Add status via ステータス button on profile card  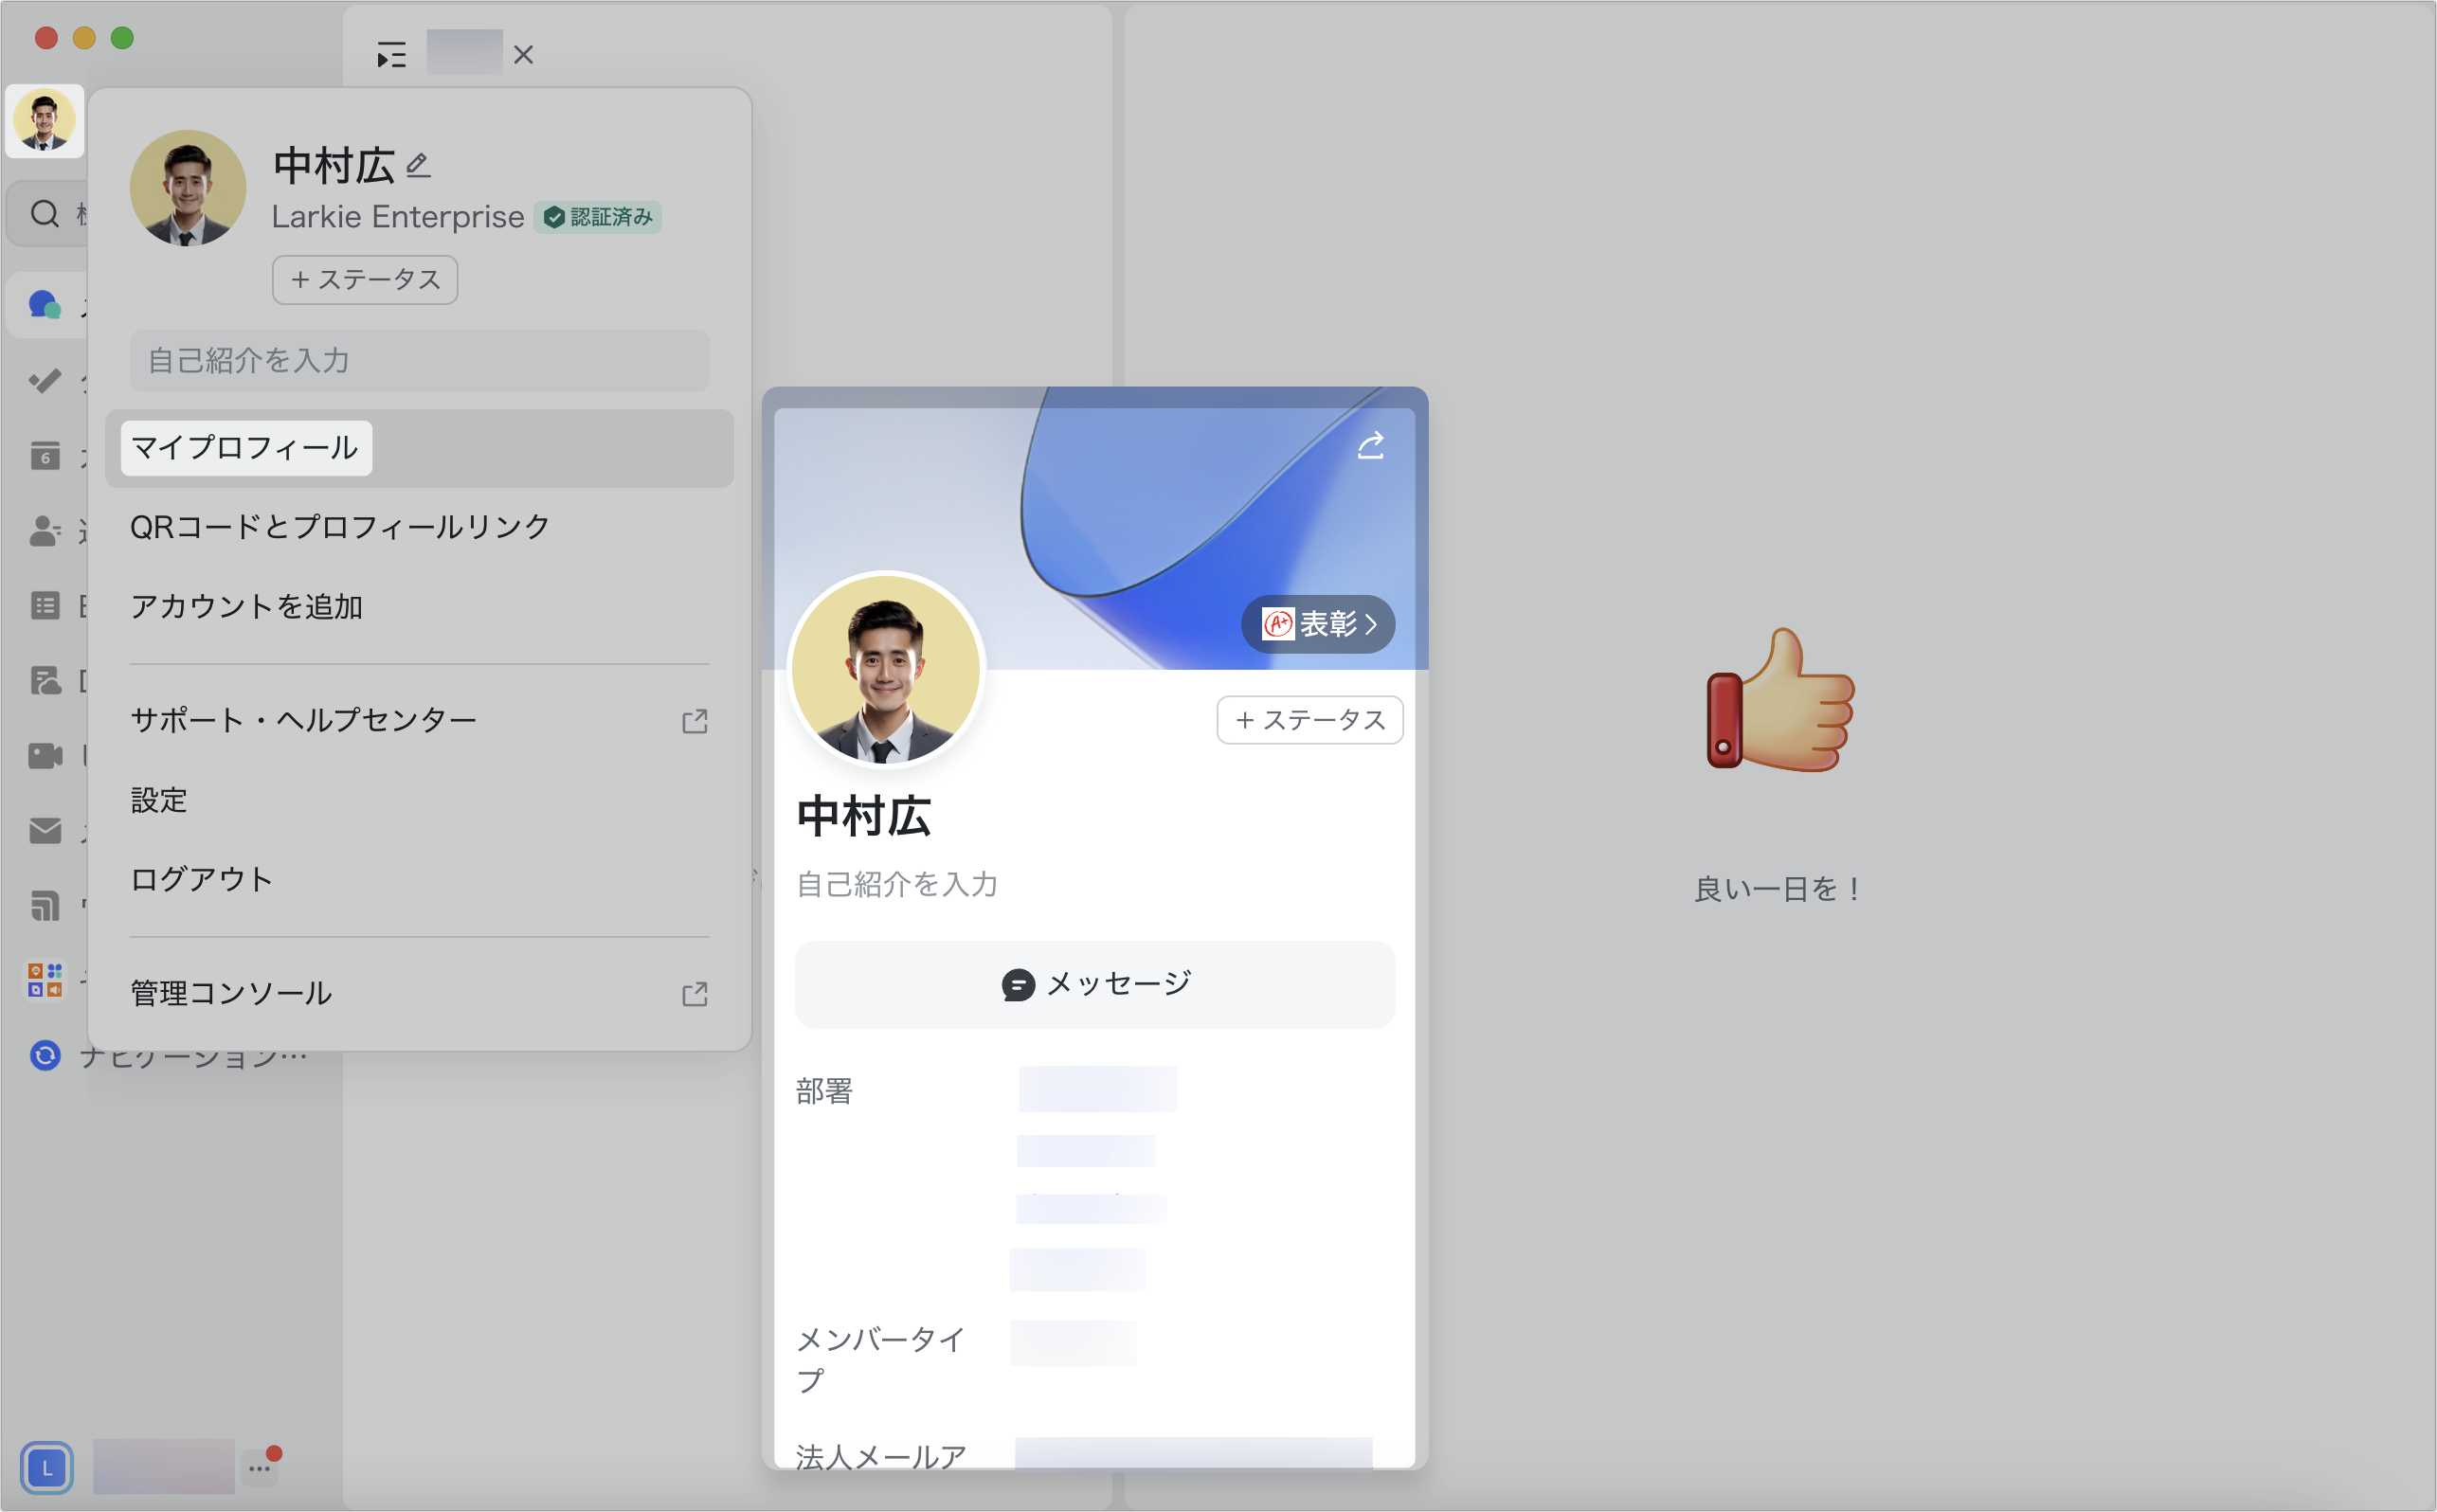(x=1309, y=720)
